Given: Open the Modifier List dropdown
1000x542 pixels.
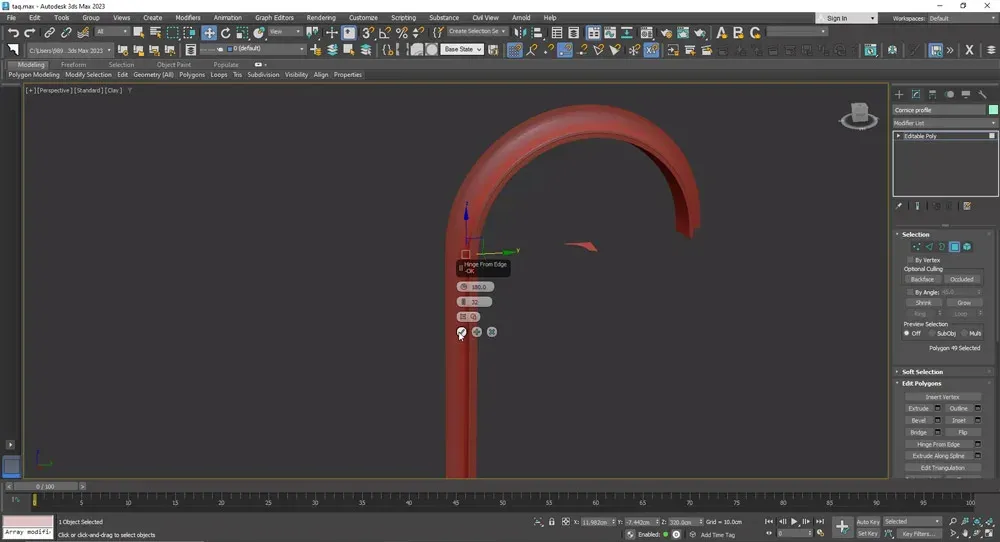Looking at the screenshot, I should pyautogui.click(x=945, y=123).
